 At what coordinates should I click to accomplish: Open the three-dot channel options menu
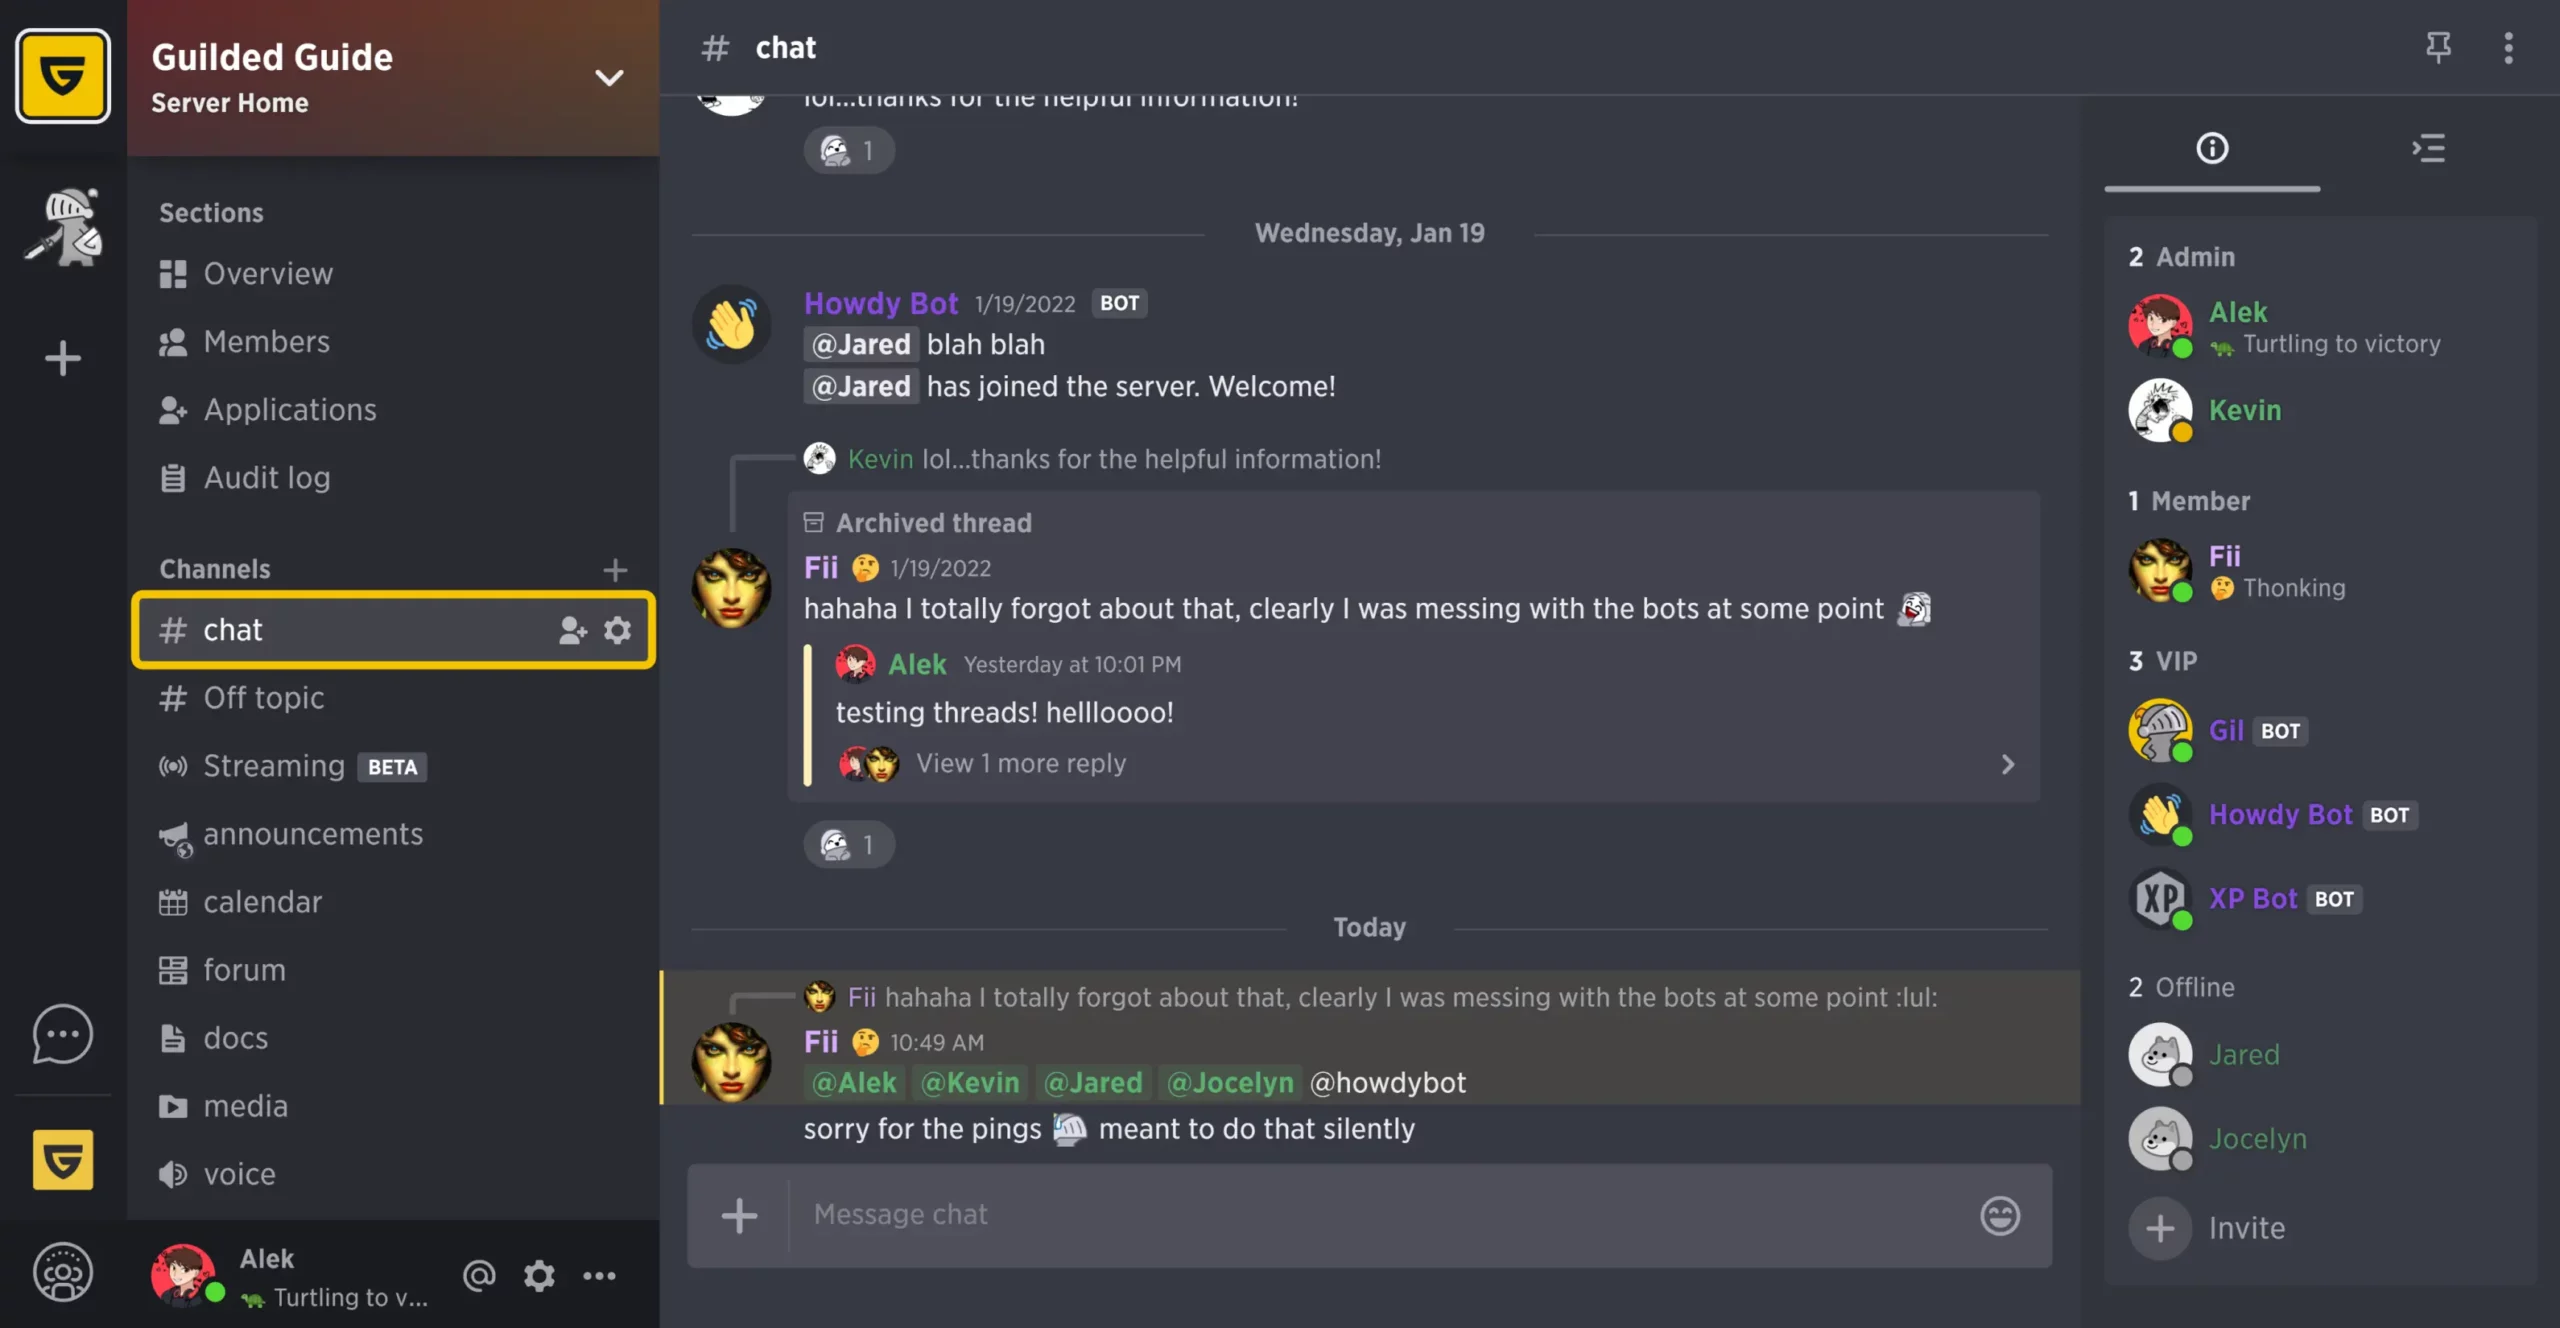tap(2508, 47)
